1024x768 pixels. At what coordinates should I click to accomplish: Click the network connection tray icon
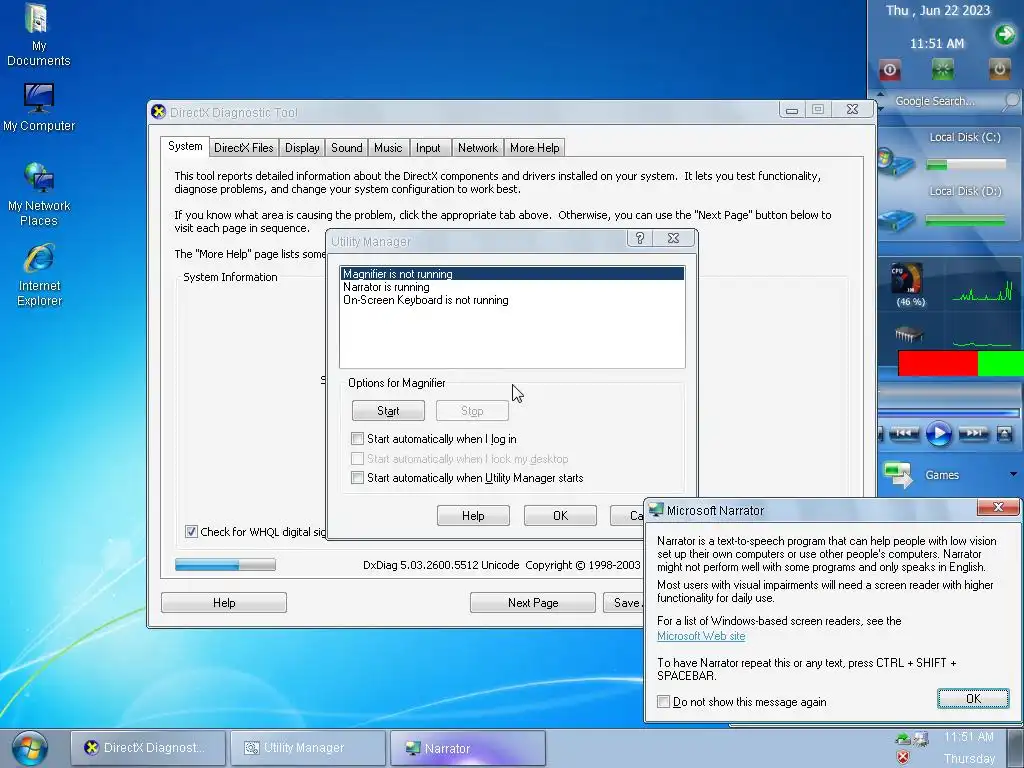(x=921, y=739)
